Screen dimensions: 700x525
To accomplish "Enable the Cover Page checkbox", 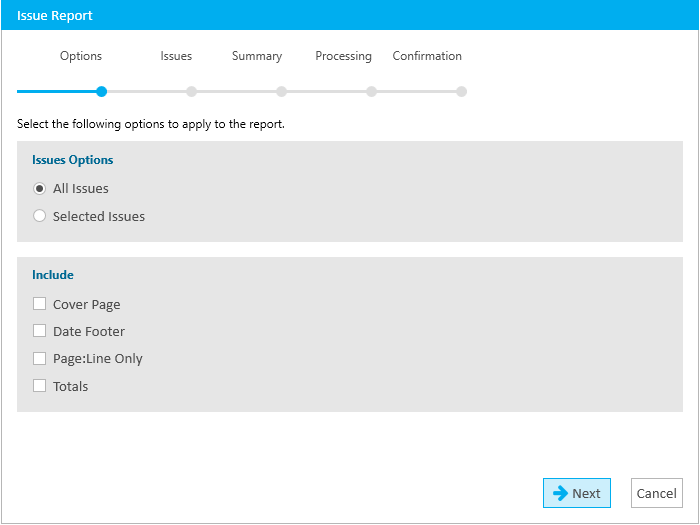I will [x=39, y=304].
